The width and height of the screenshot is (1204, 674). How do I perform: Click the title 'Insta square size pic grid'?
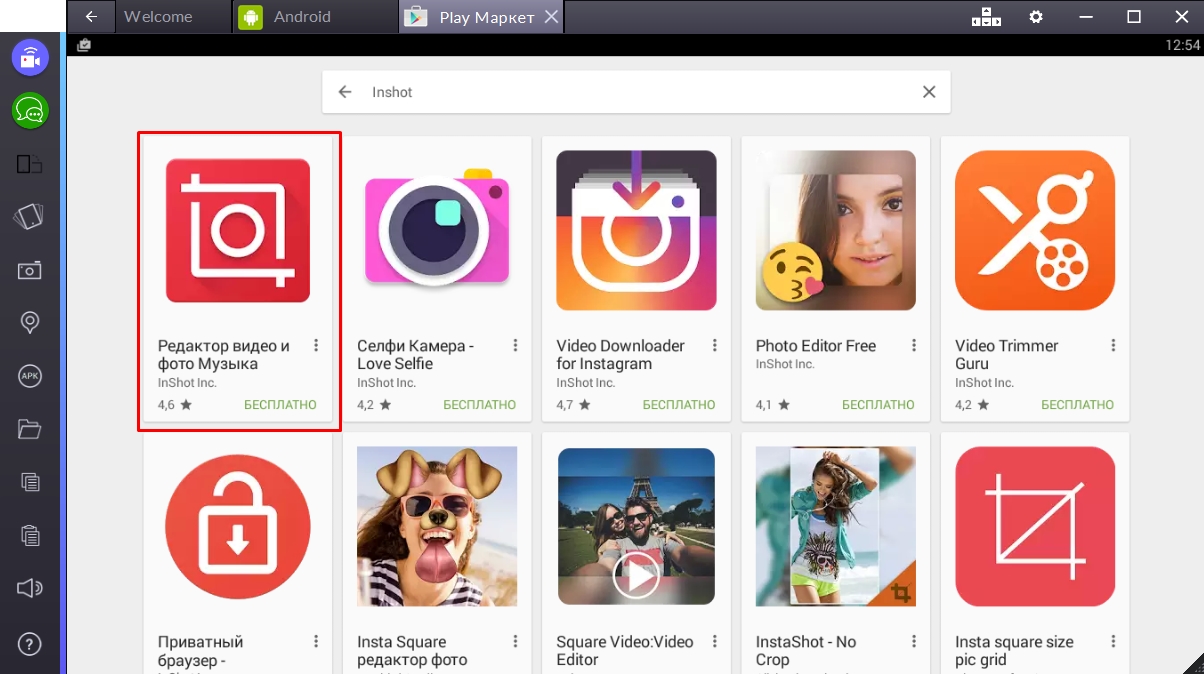point(1014,650)
